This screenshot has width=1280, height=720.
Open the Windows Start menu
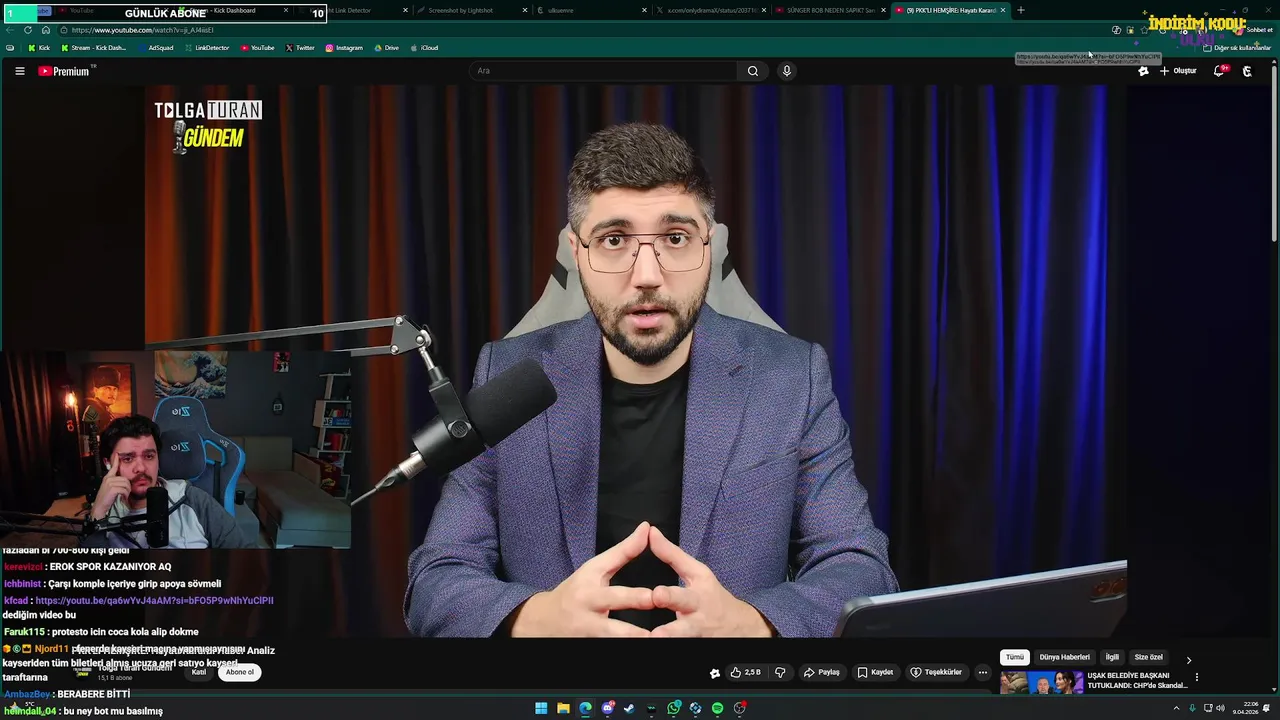click(541, 708)
